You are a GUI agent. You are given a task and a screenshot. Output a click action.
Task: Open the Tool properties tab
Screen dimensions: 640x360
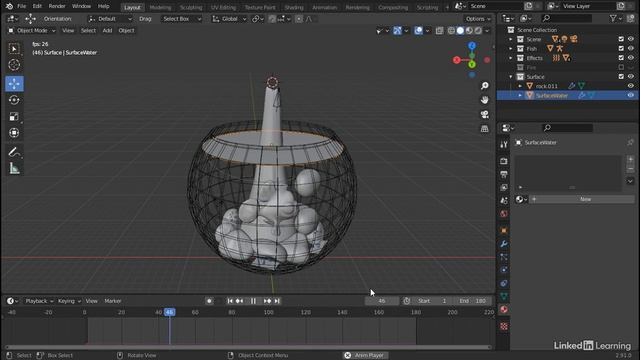tap(504, 144)
